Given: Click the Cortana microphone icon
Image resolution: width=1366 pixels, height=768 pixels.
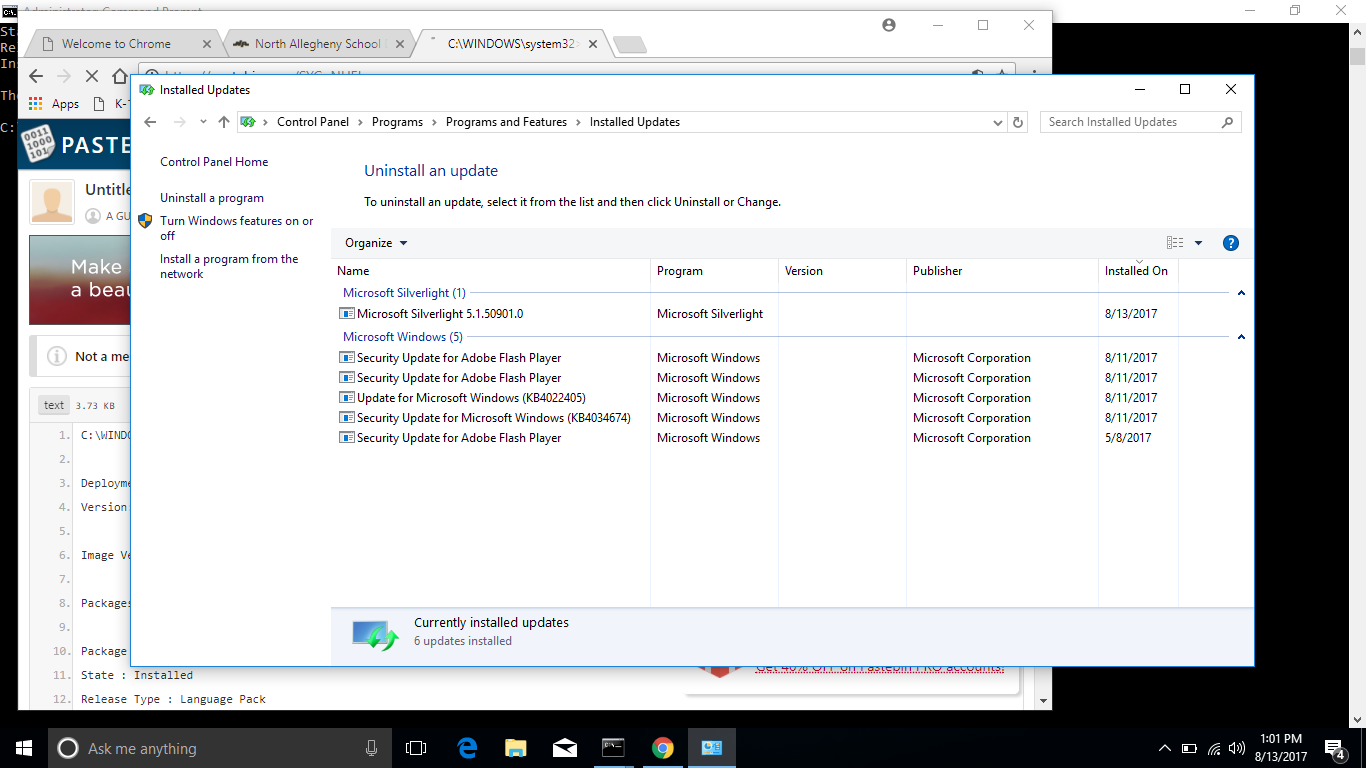Looking at the screenshot, I should click(x=371, y=748).
